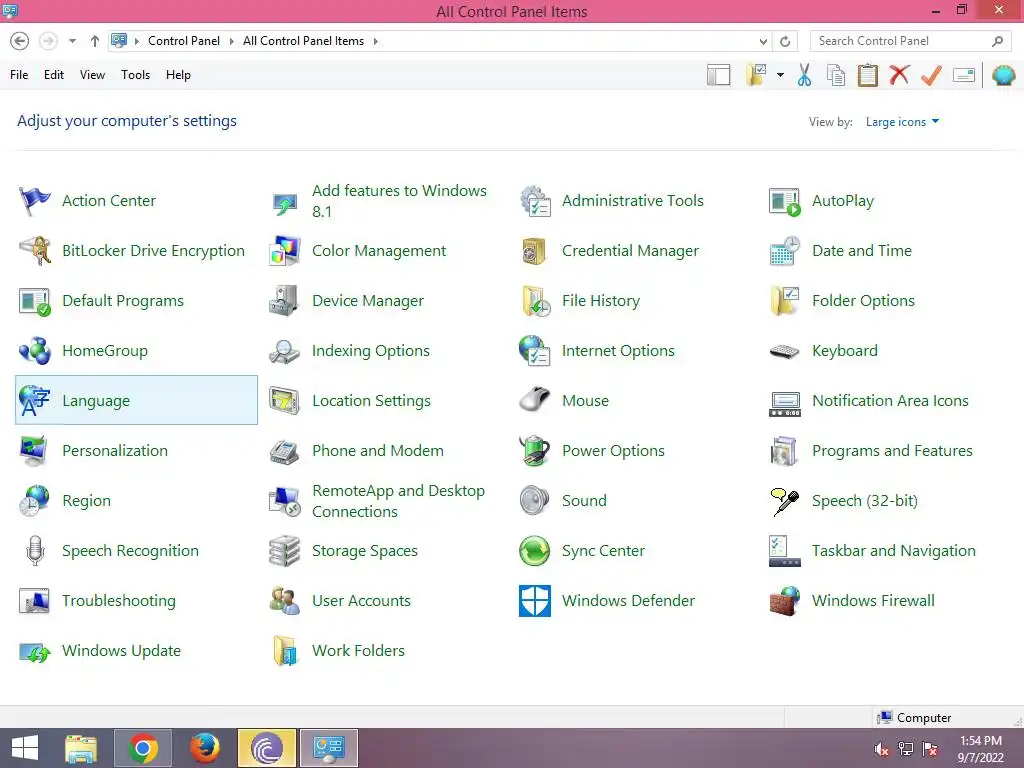Open the Programs and Features link
The image size is (1024, 768).
point(892,451)
